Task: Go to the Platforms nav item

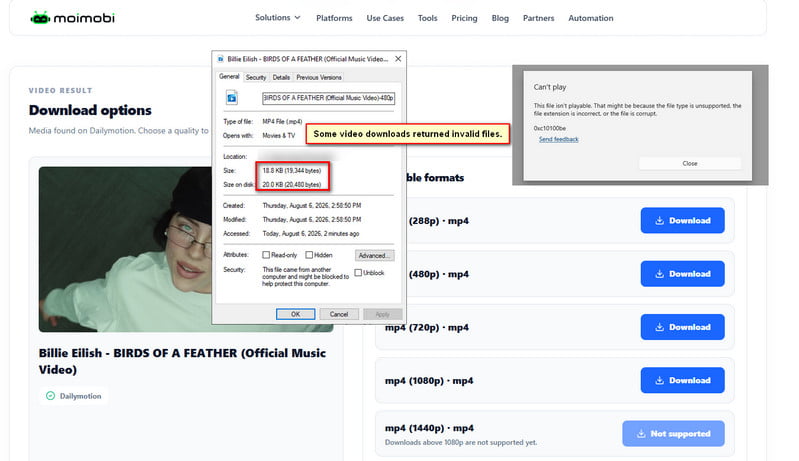Action: point(334,18)
